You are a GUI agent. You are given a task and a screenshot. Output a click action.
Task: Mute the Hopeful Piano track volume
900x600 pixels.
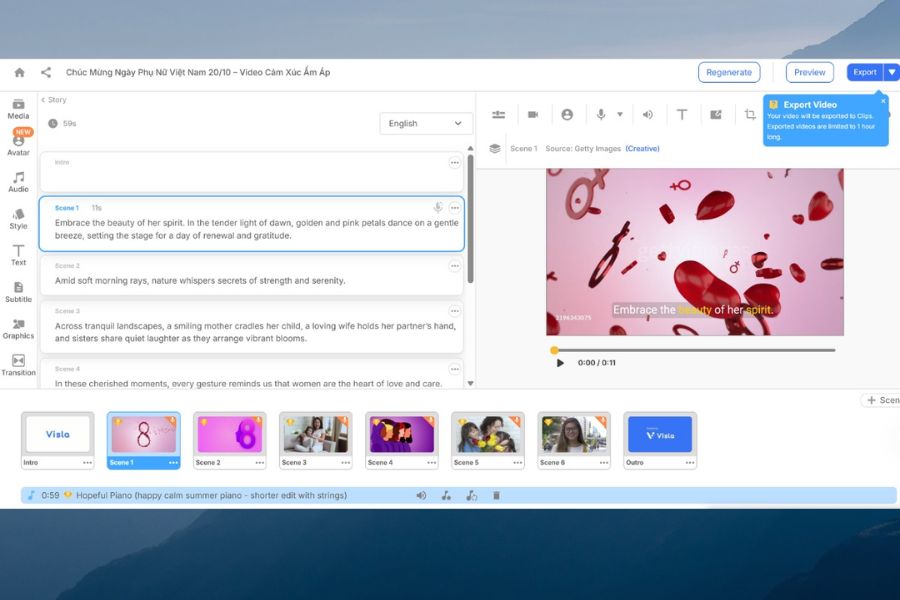pos(421,496)
